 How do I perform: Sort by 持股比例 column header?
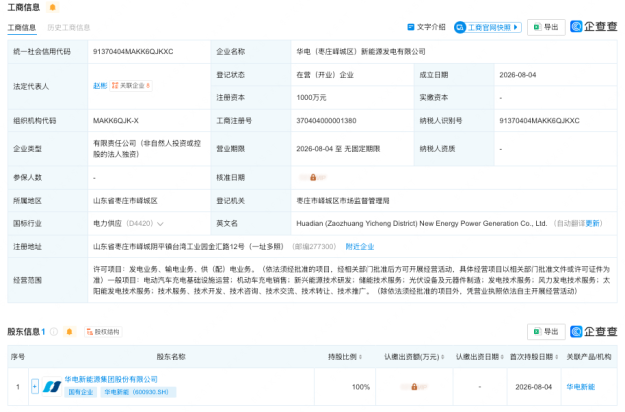coord(345,357)
